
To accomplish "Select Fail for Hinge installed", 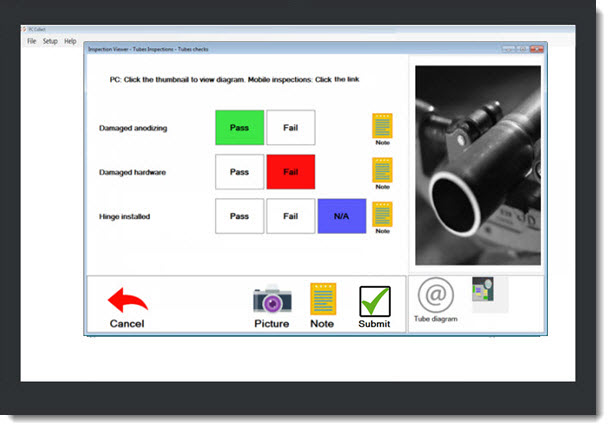I will [x=290, y=216].
